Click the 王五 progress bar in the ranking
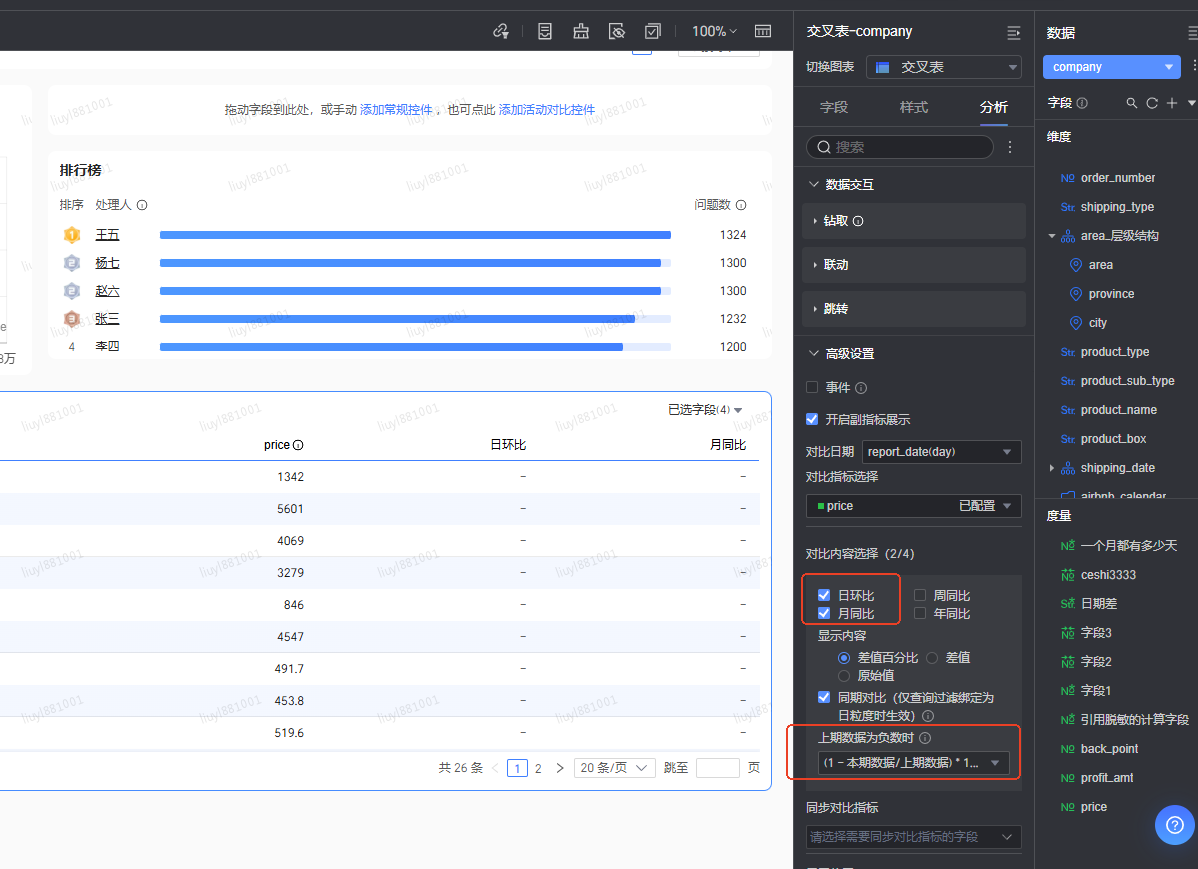This screenshot has width=1198, height=869. click(415, 235)
